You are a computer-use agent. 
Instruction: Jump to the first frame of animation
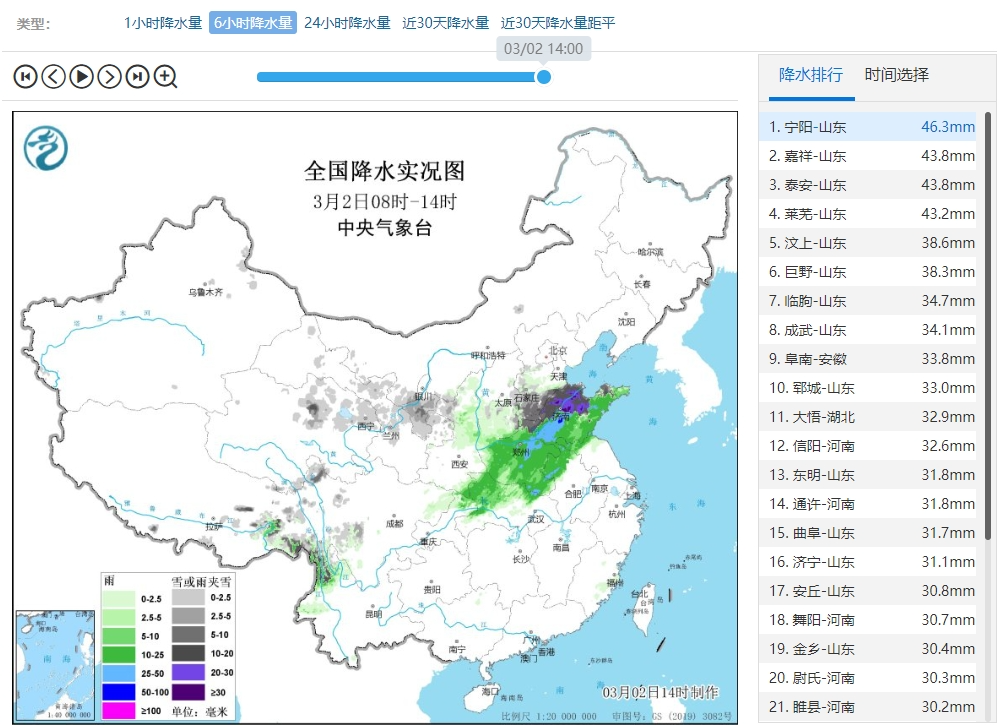tap(25, 76)
